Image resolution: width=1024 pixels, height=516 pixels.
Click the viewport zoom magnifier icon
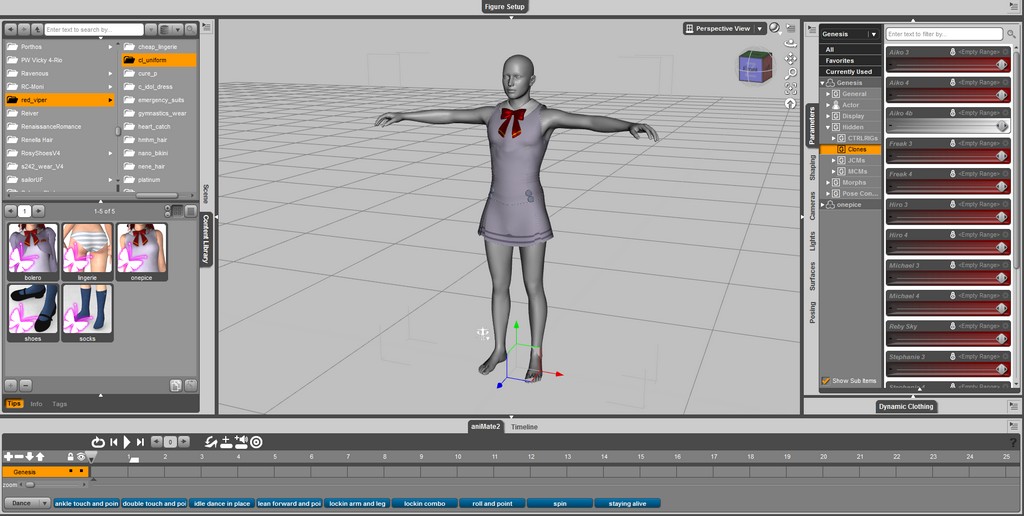pos(790,73)
